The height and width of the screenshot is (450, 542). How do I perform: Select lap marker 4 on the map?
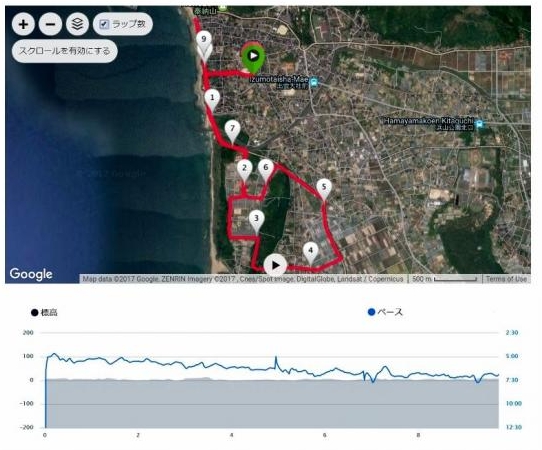(310, 252)
